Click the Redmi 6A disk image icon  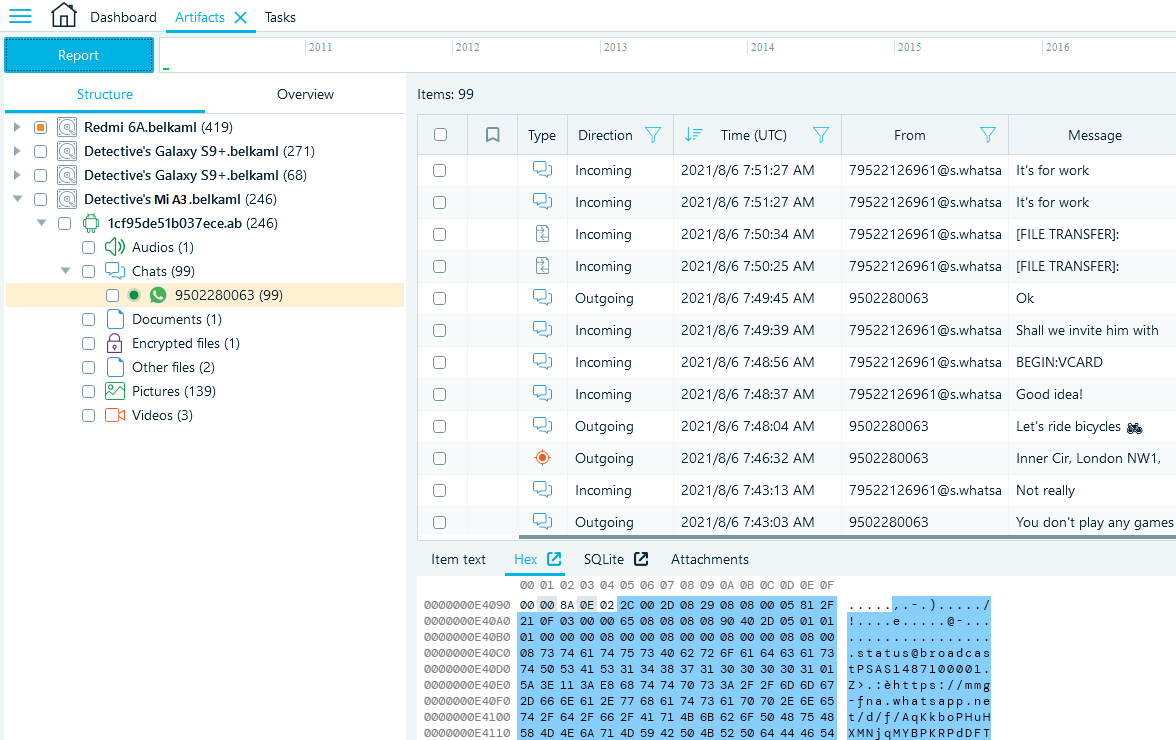pos(67,127)
